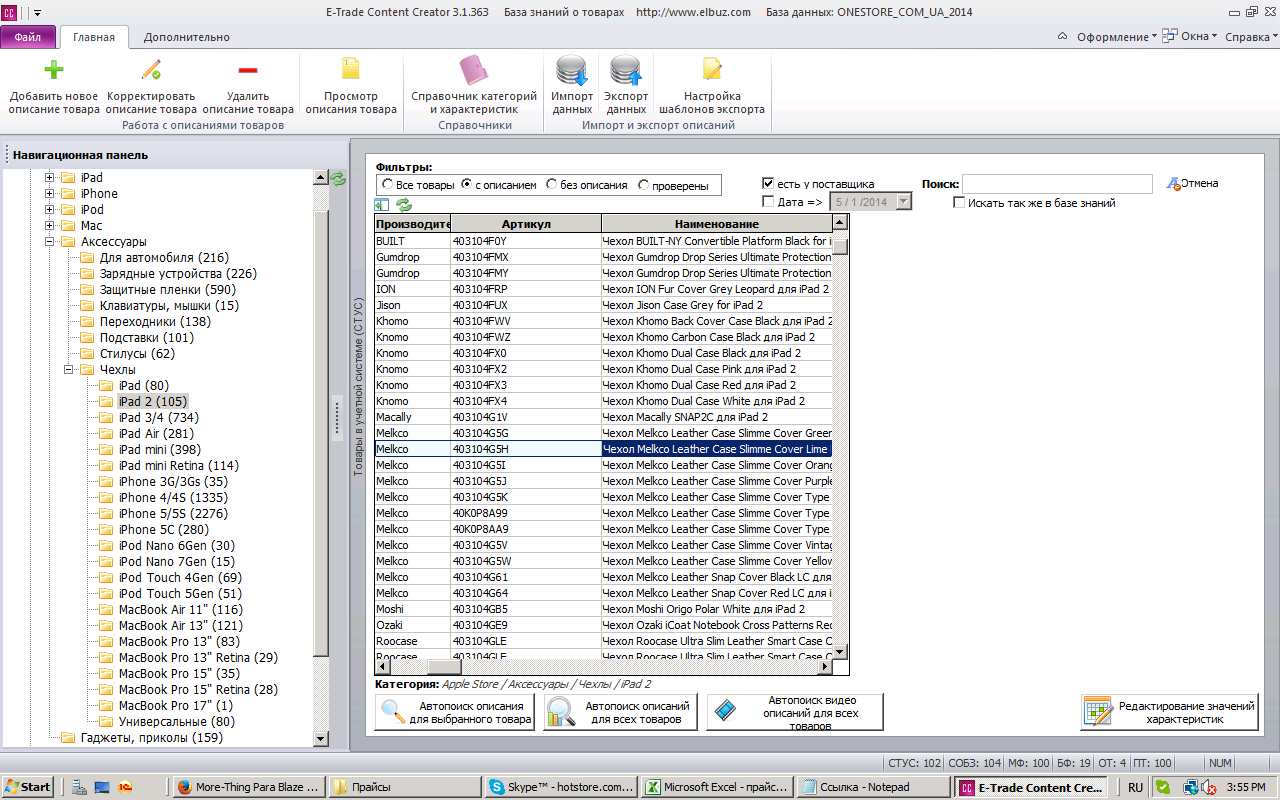Expand the Mac tree node

[x=50, y=226]
